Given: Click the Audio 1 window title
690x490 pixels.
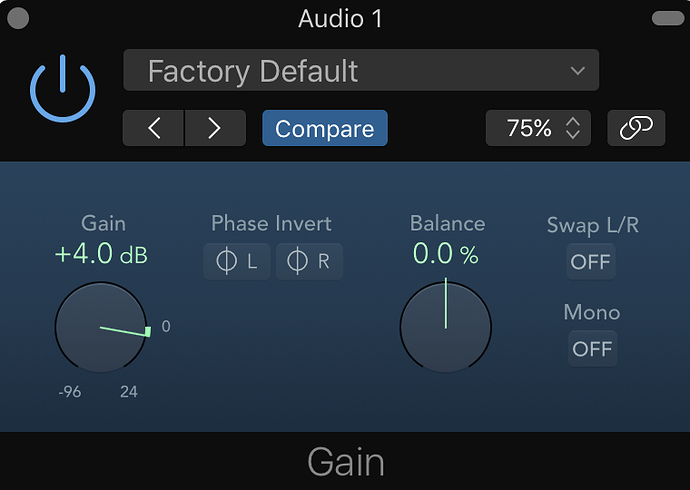Looking at the screenshot, I should point(341,18).
